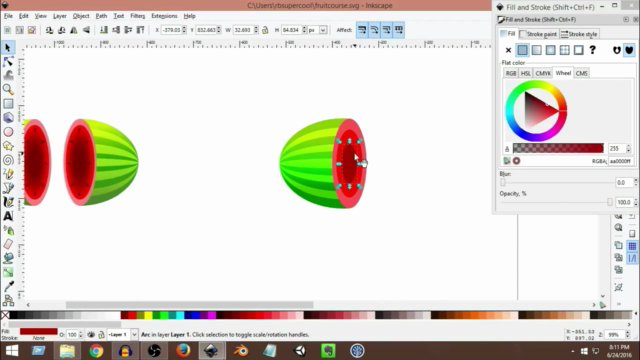Adjust zoom percentage stepper
The height and width of the screenshot is (360, 640).
[x=627, y=335]
